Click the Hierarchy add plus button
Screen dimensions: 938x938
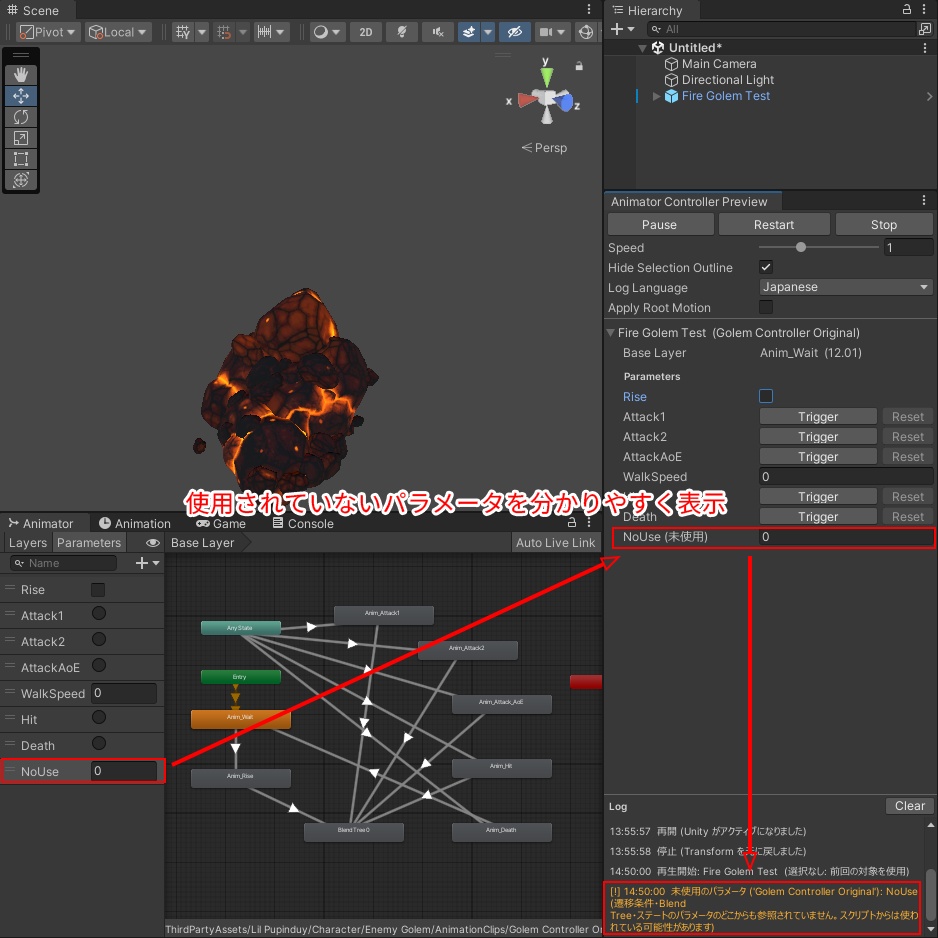[x=617, y=29]
